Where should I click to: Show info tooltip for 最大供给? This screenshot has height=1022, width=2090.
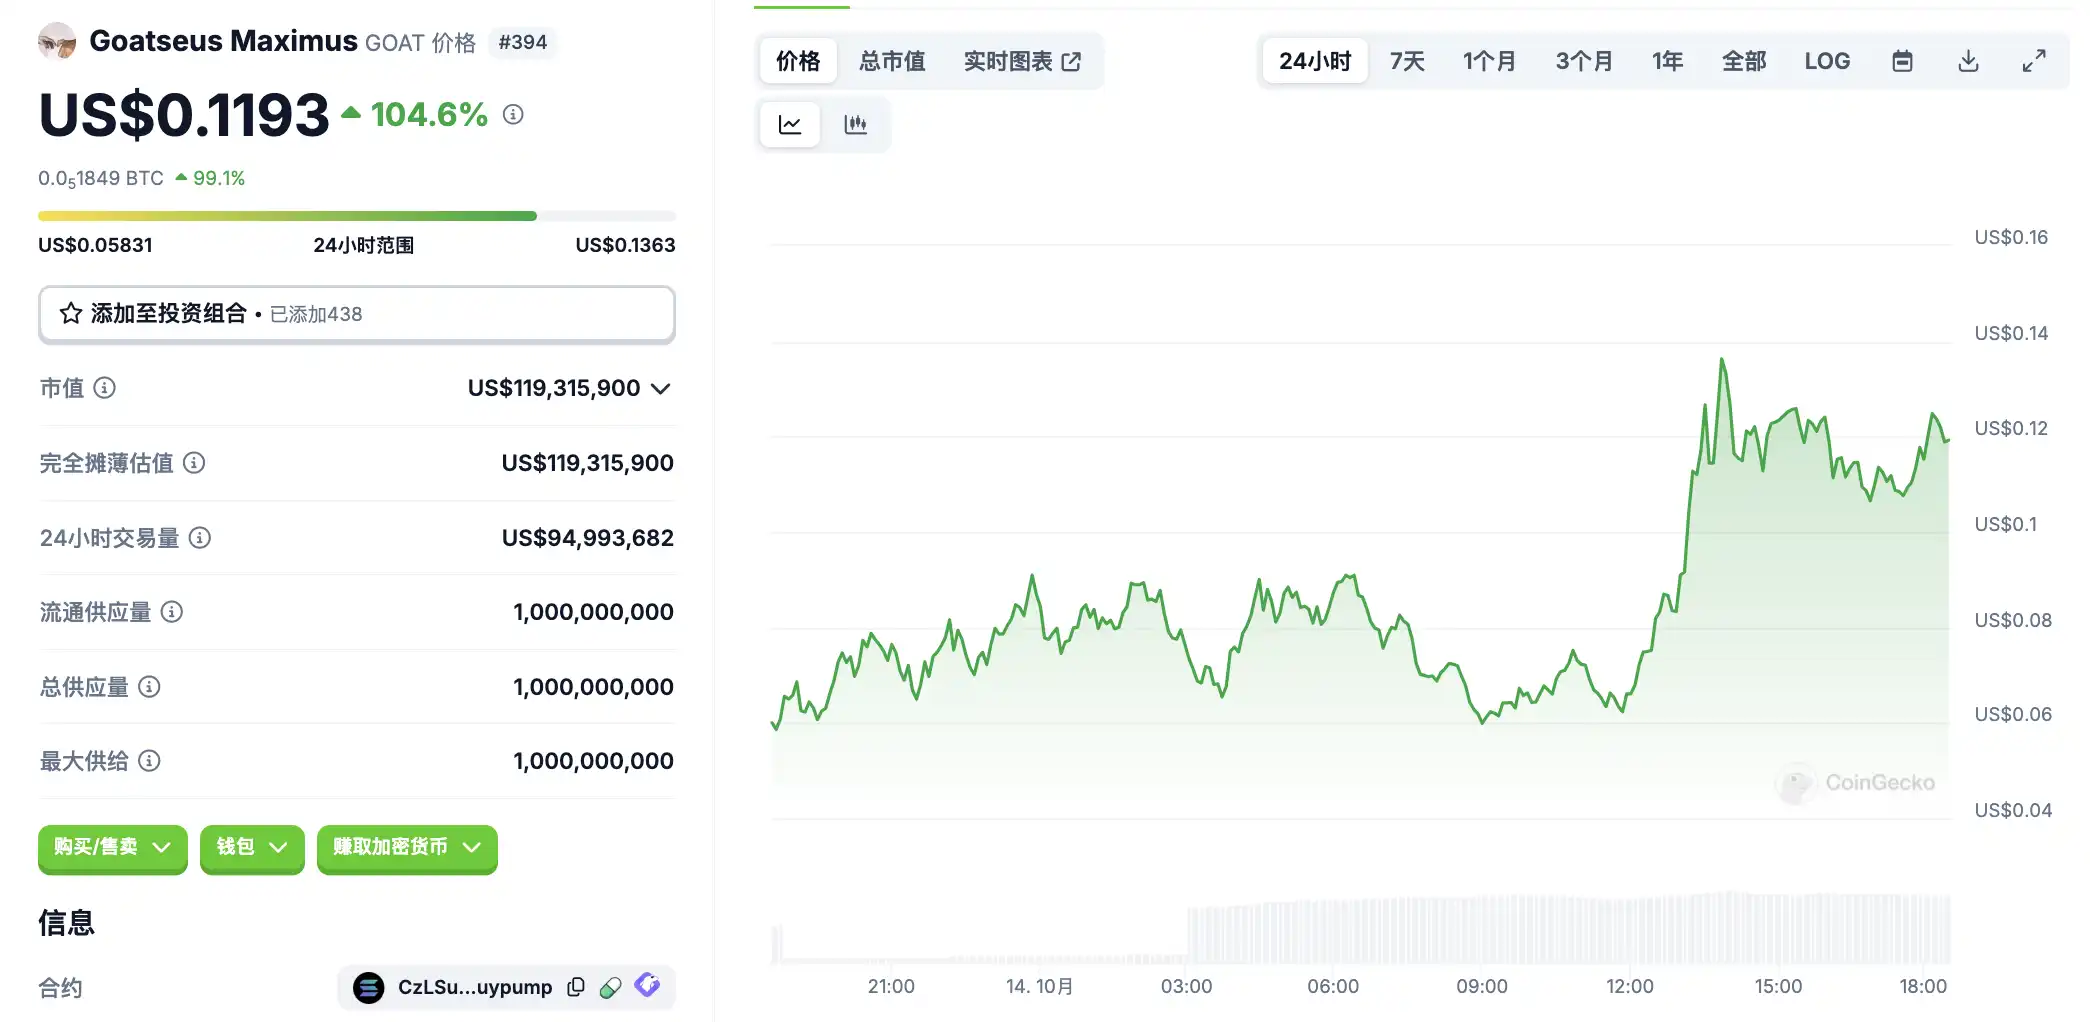pyautogui.click(x=149, y=761)
